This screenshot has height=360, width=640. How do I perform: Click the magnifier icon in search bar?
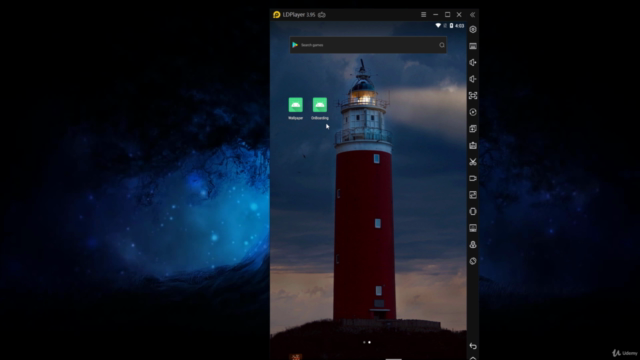[x=442, y=45]
